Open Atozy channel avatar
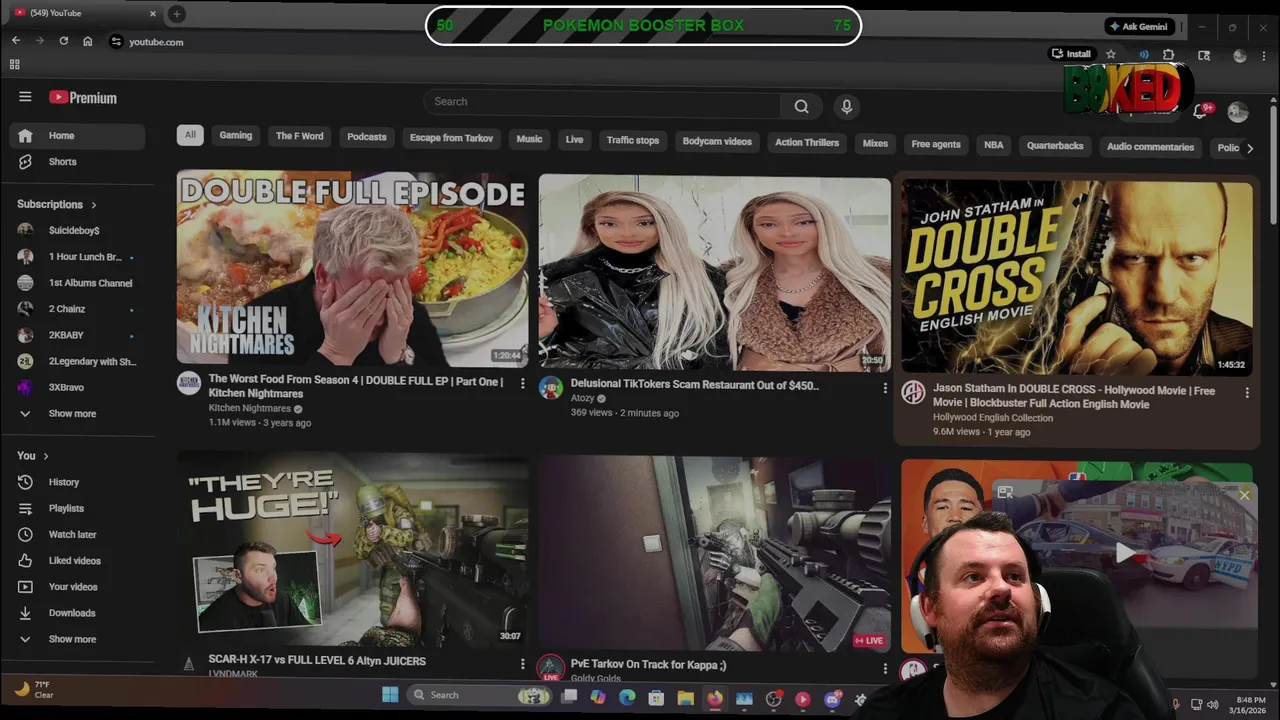 pyautogui.click(x=551, y=388)
